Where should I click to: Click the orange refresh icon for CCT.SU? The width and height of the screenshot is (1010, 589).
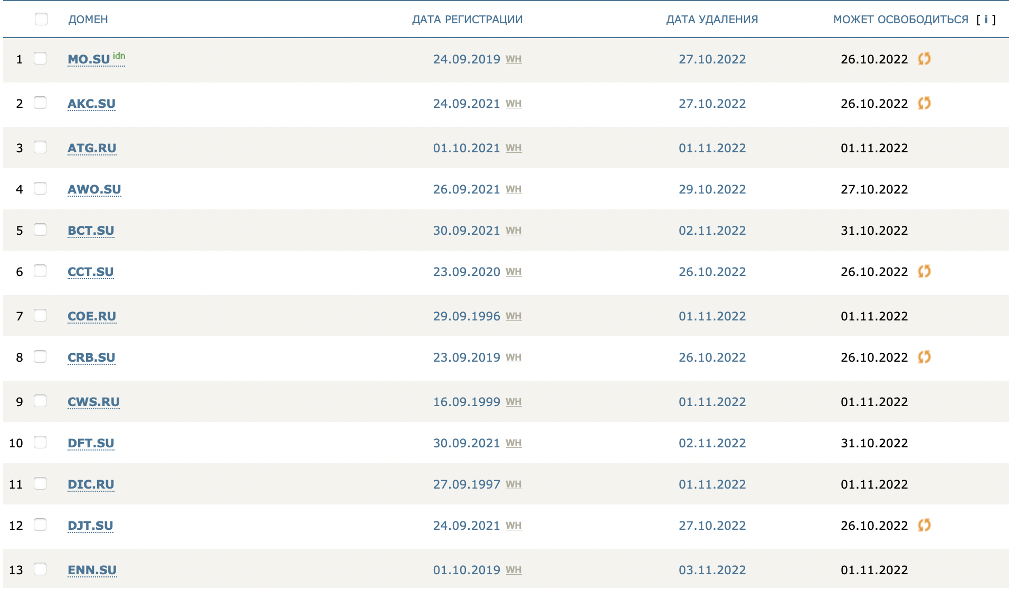tap(924, 271)
